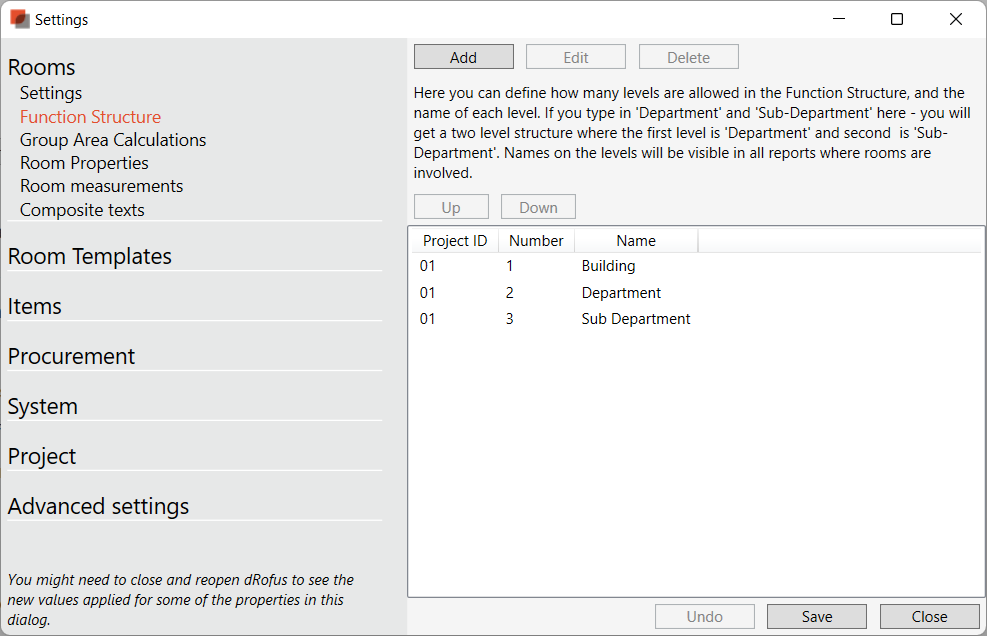Screen dimensions: 987x636
Task: Click the Project ID column header
Action: tap(455, 241)
